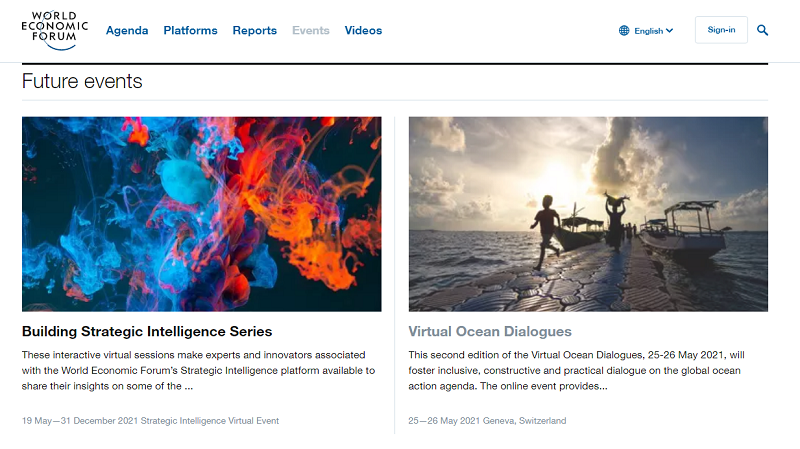Image resolution: width=800 pixels, height=449 pixels.
Task: Click the Strategic Intelligence series description text
Action: (x=198, y=370)
